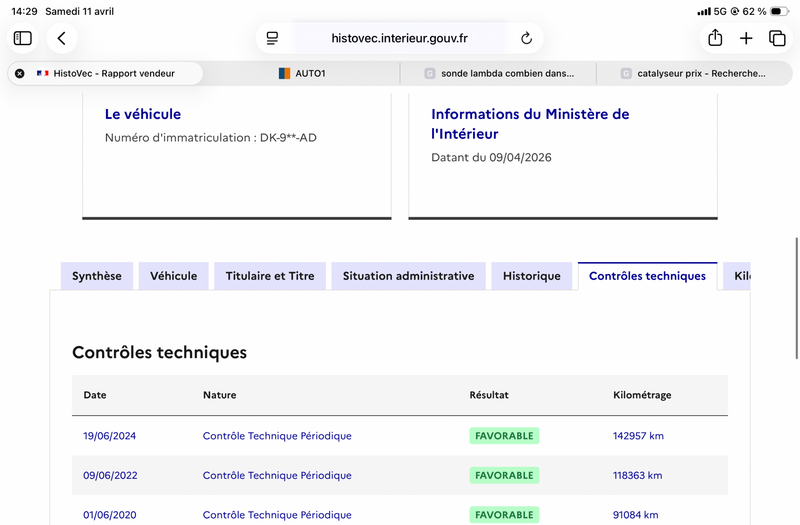Toggle the Safari sidebar icon
The height and width of the screenshot is (525, 800).
click(22, 38)
